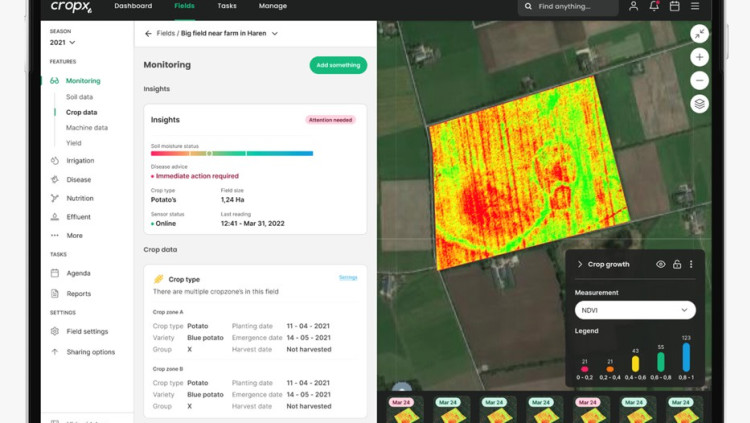The height and width of the screenshot is (423, 750).
Task: Open the hamburger menu icon
Action: [x=695, y=6]
